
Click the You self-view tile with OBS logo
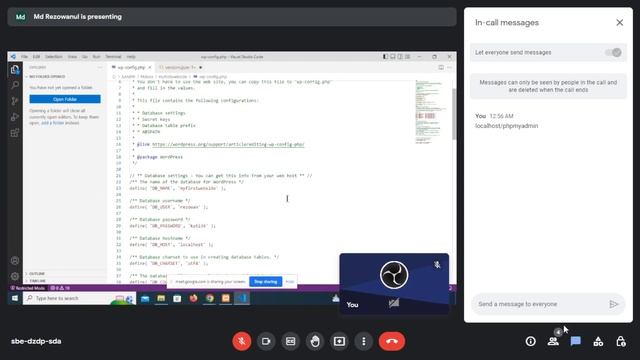tap(394, 284)
